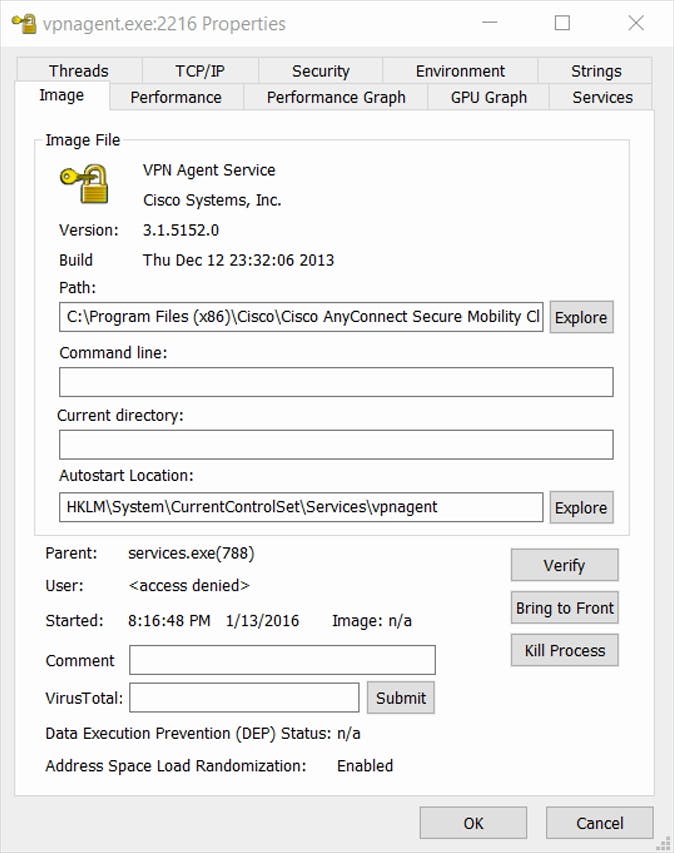This screenshot has height=853, width=674.
Task: Click the VirusTotal result field
Action: (244, 697)
